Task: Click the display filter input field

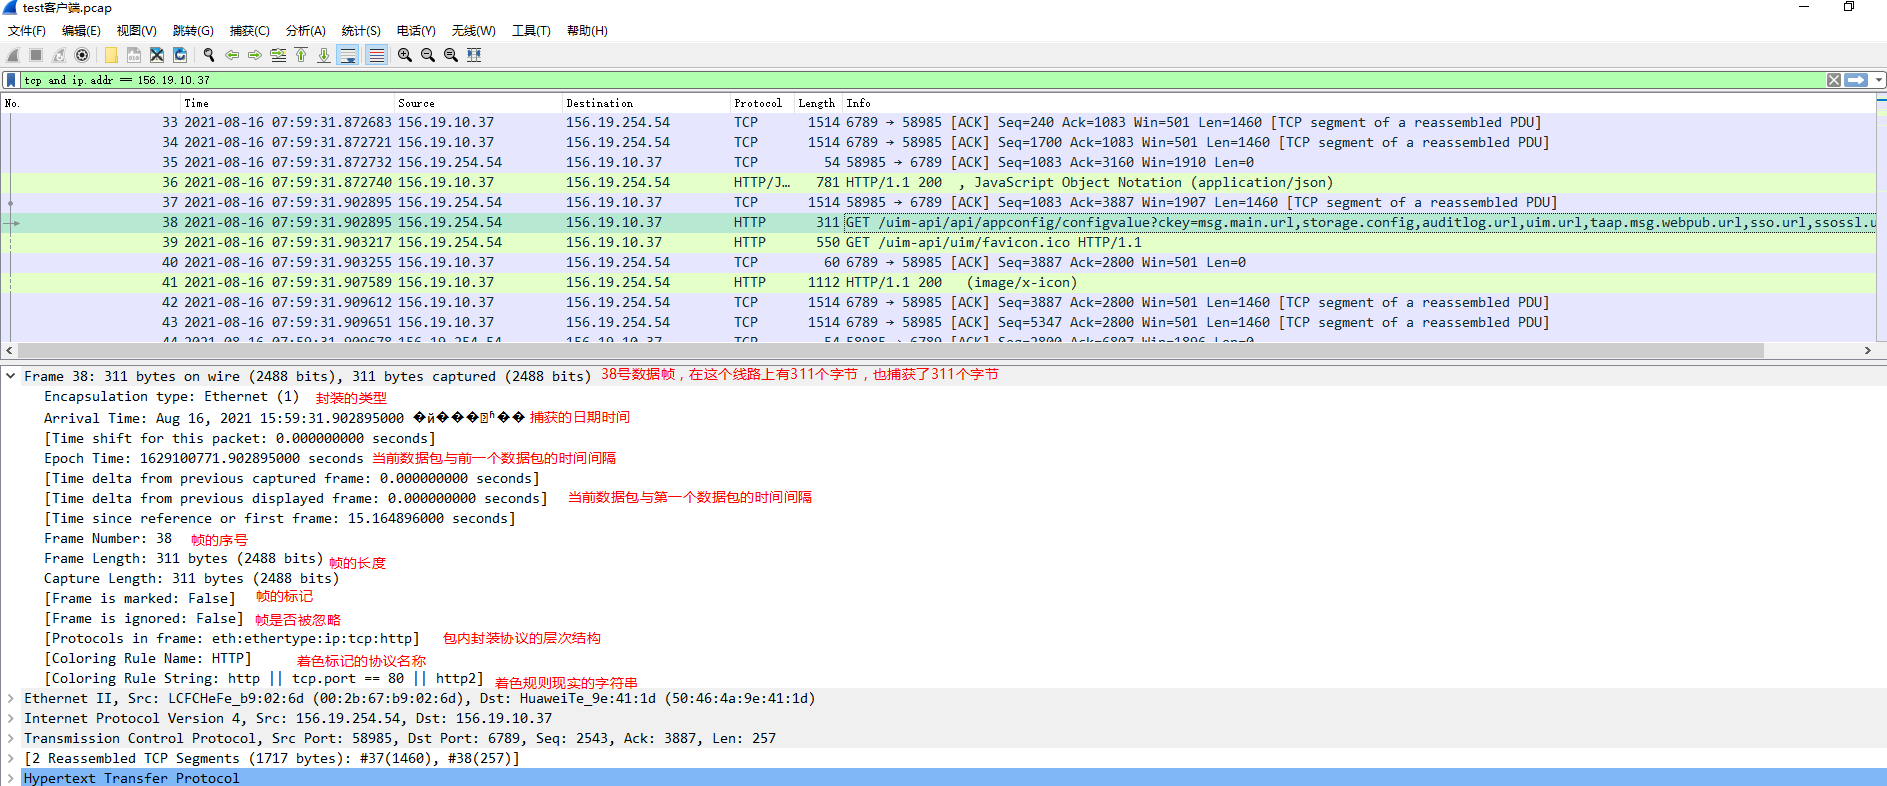Action: pos(922,80)
